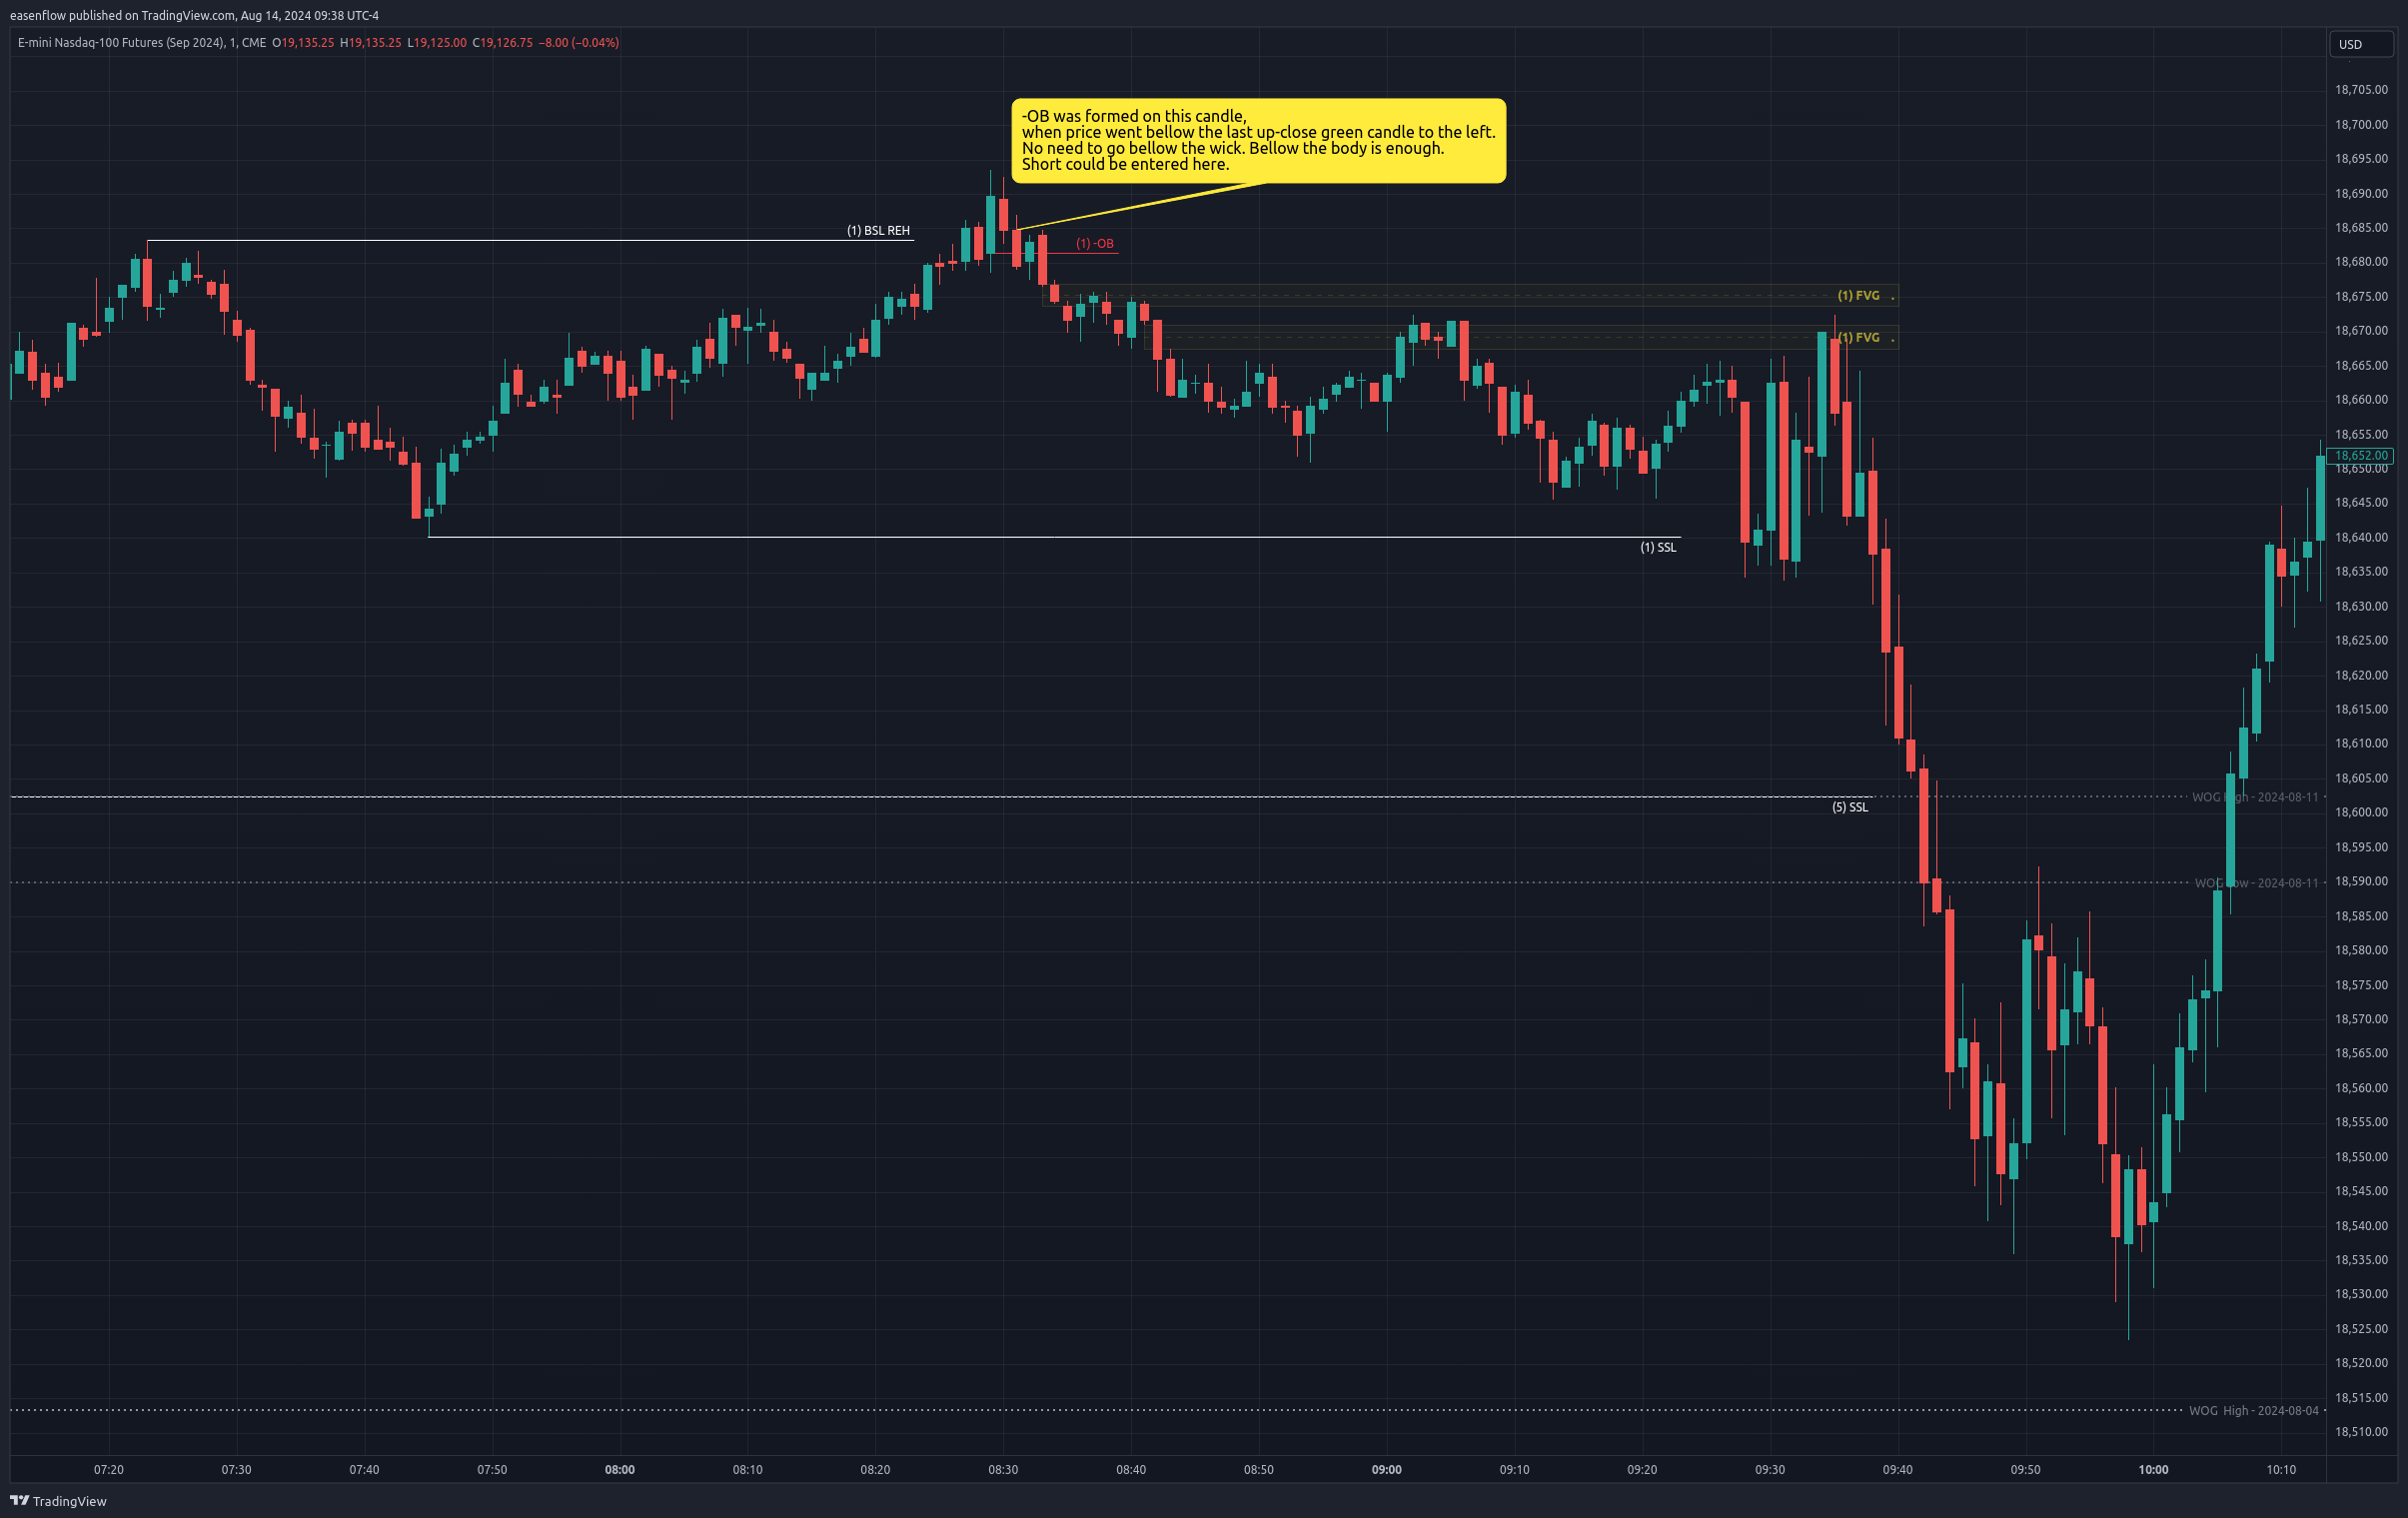Click the 08:00 time axis marker
The image size is (2408, 1518).
(619, 1469)
